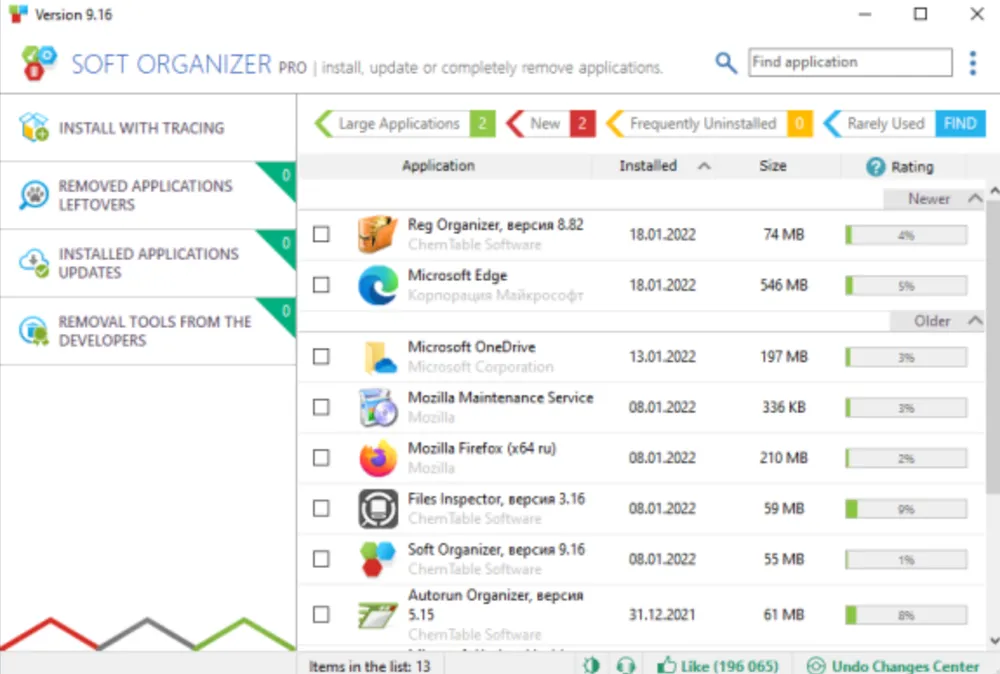Check the Microsoft OneDrive checkbox
Image resolution: width=1000 pixels, height=674 pixels.
[x=321, y=356]
